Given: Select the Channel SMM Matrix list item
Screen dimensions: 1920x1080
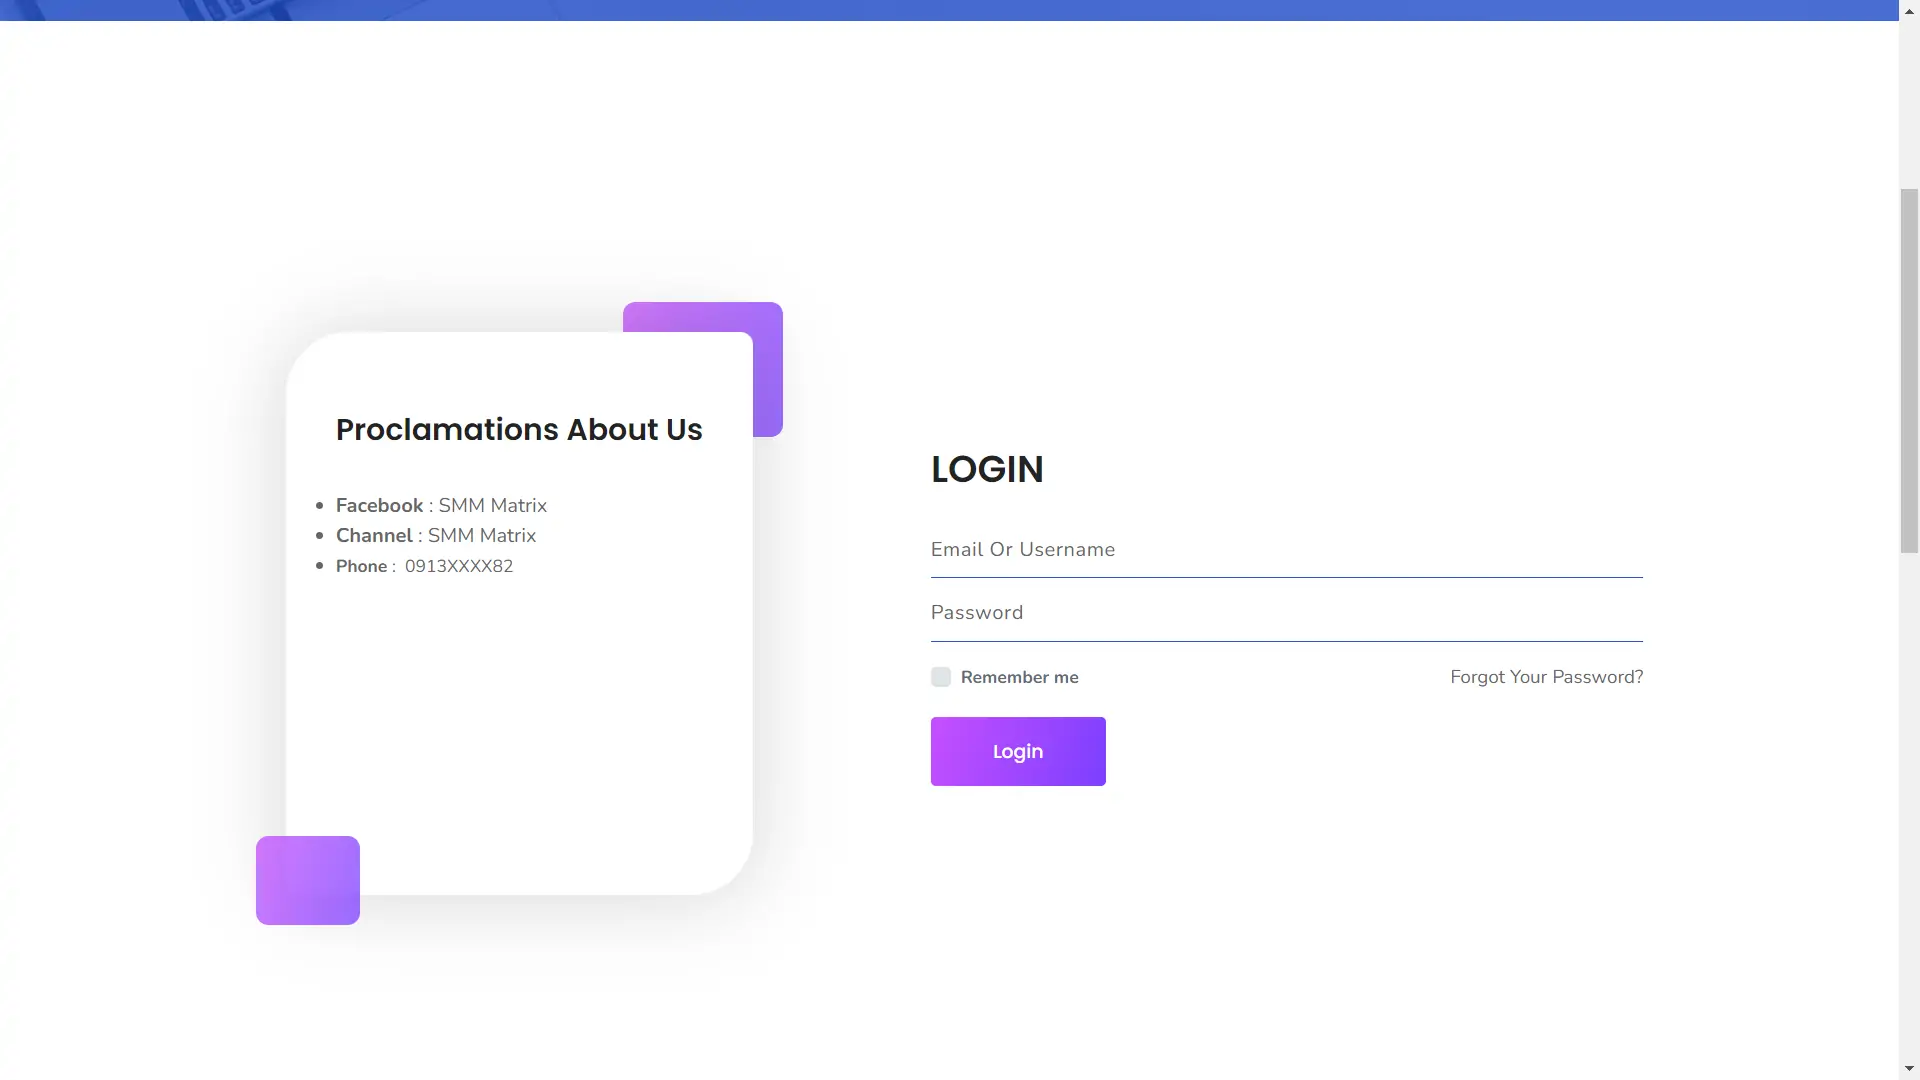Looking at the screenshot, I should (x=436, y=536).
